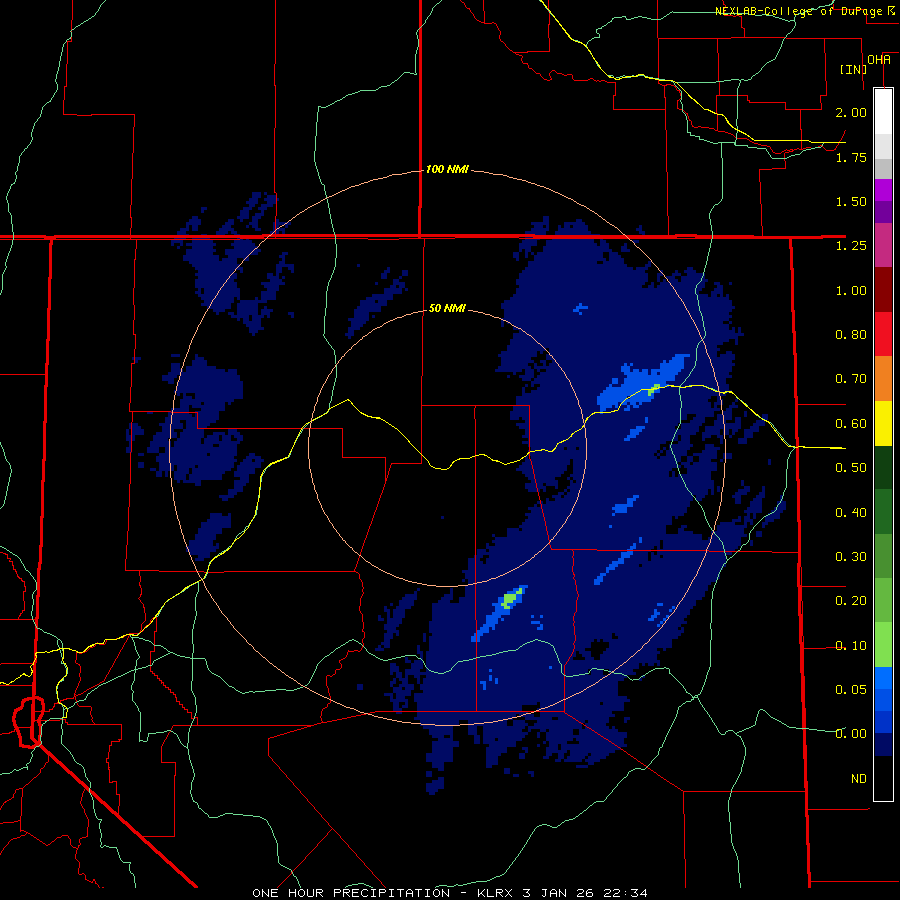Pick the orange legend swatch near 0.70

883,378
